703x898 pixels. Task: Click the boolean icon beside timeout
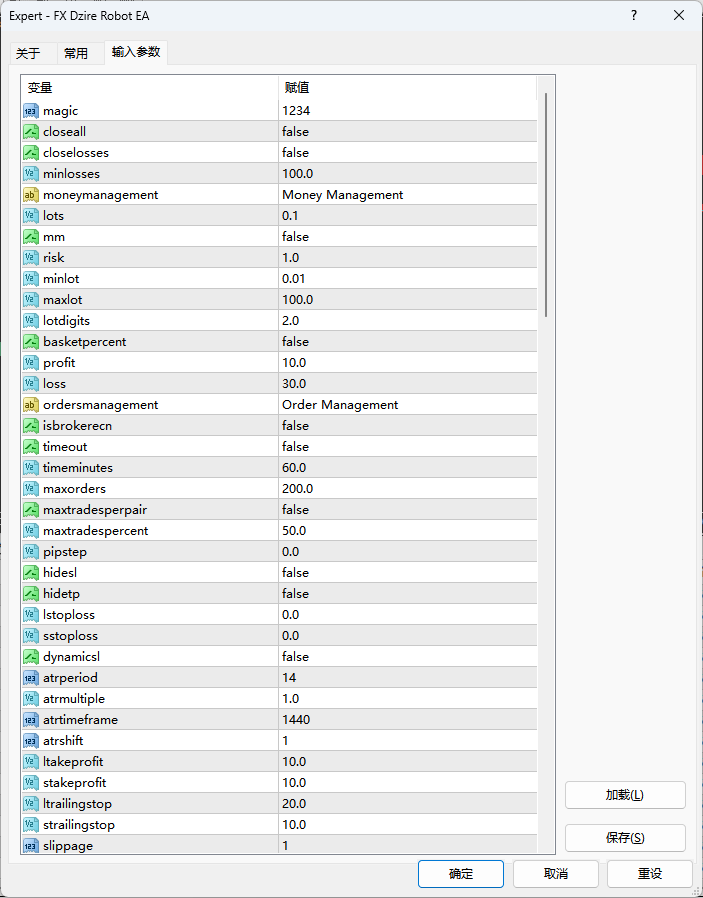click(x=30, y=447)
